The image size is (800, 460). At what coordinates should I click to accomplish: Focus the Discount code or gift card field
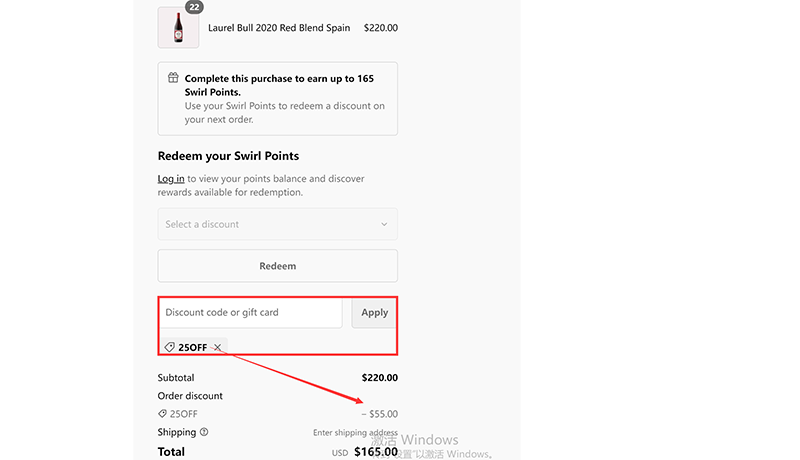[250, 313]
